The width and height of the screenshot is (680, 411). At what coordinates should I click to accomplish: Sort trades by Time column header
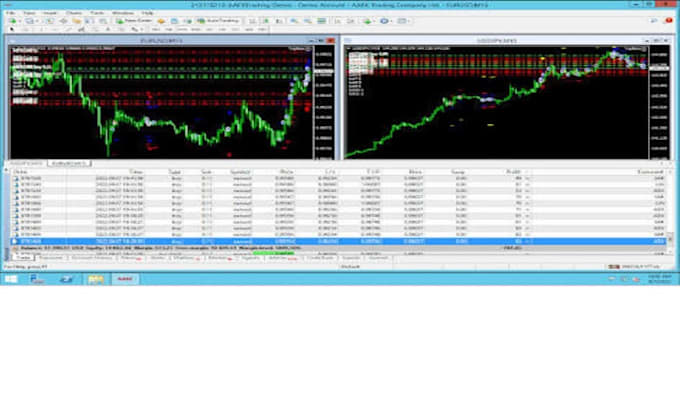(x=136, y=172)
